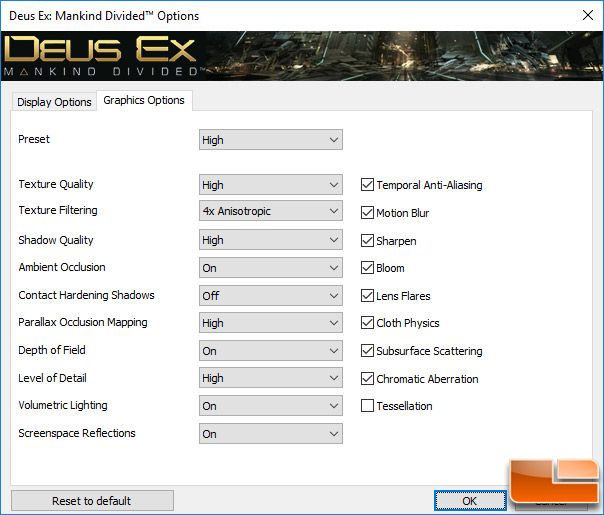The height and width of the screenshot is (515, 604).
Task: Switch to the Display Options tab
Action: click(54, 102)
